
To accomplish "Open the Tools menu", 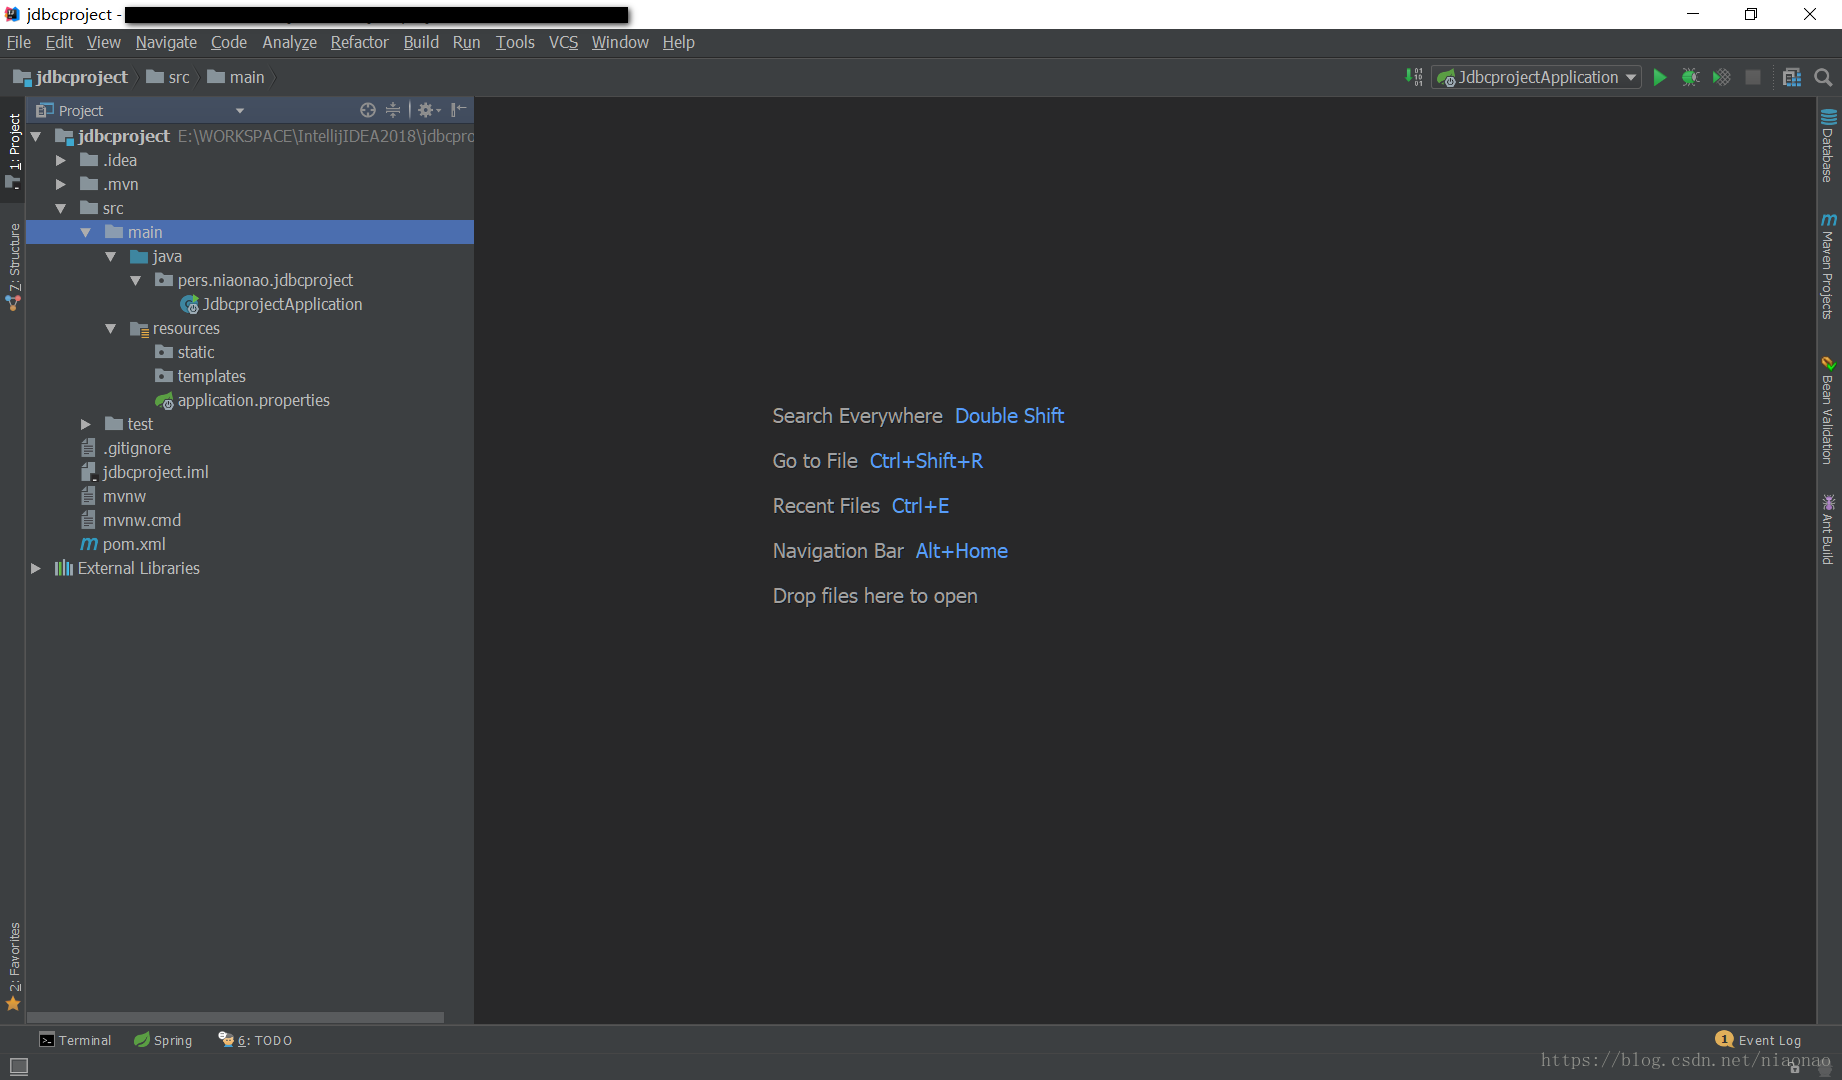I will click(x=515, y=42).
